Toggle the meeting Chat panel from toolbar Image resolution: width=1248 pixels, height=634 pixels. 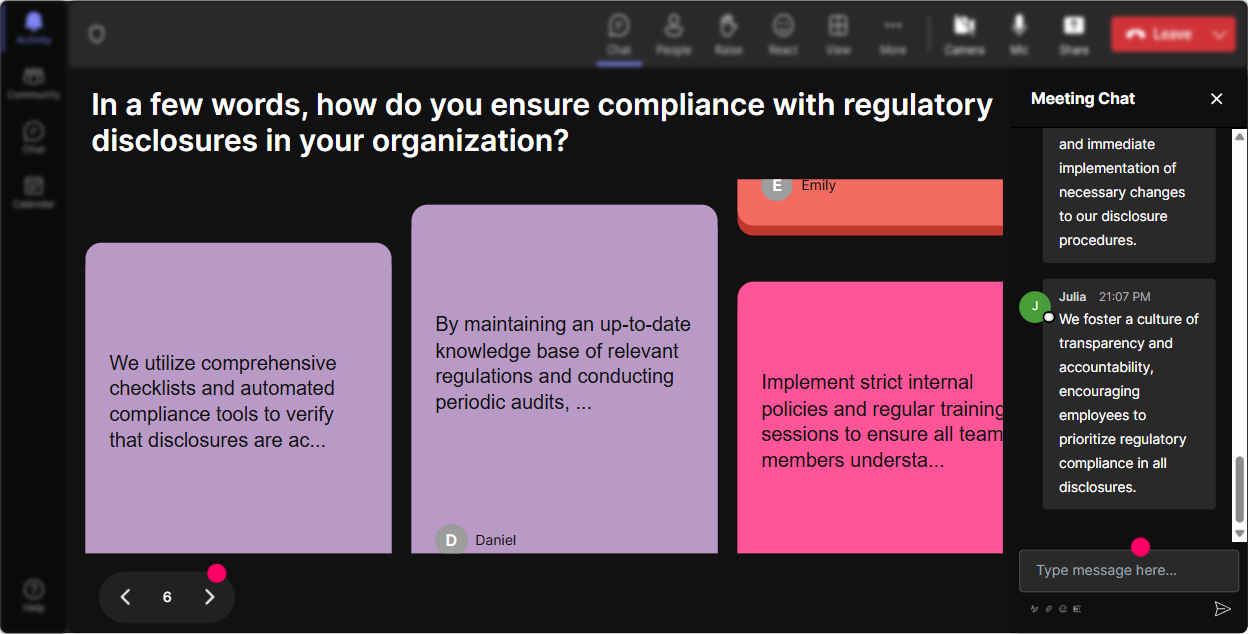click(619, 33)
